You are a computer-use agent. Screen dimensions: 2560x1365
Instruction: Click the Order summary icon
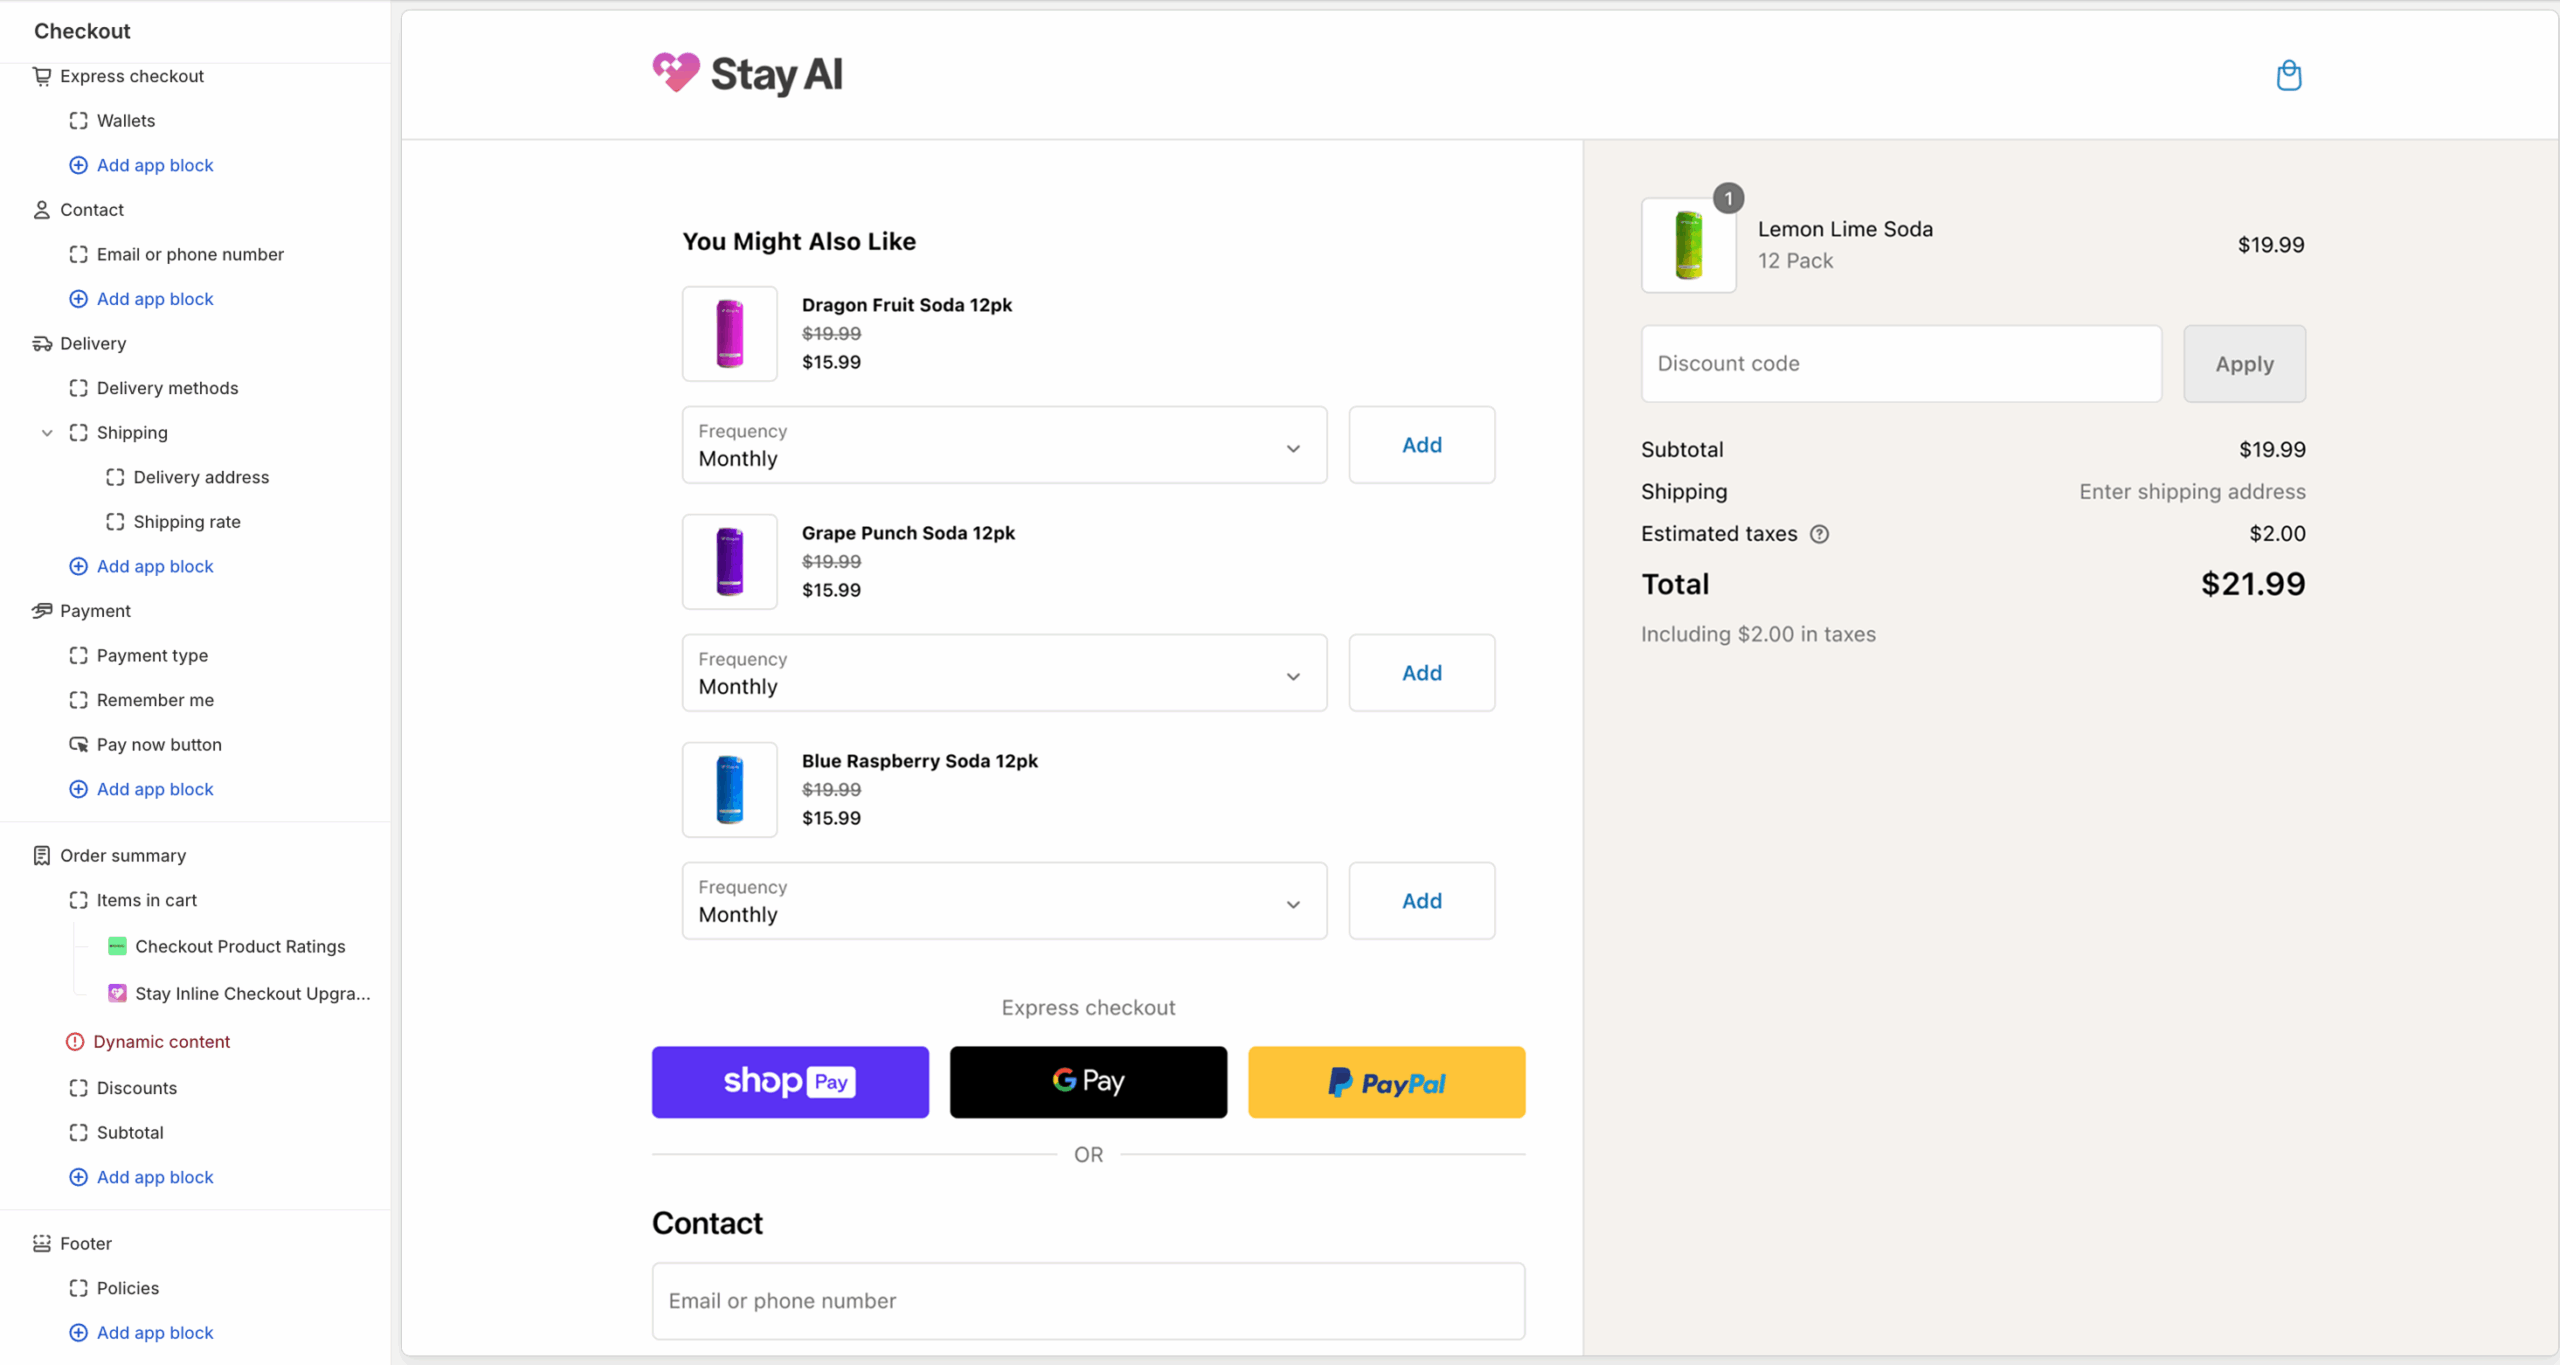[x=41, y=855]
